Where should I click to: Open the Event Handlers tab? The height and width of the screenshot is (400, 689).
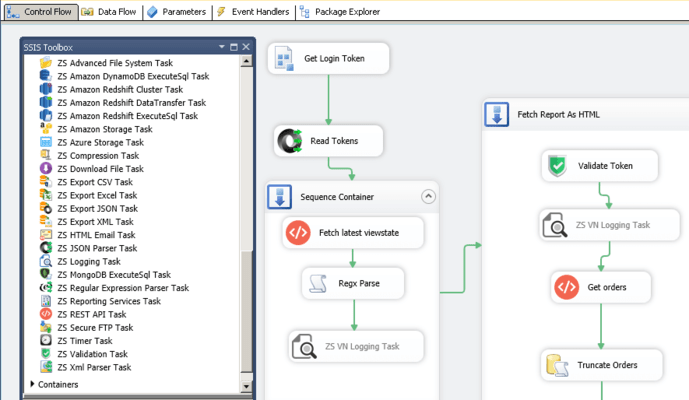[x=251, y=11]
